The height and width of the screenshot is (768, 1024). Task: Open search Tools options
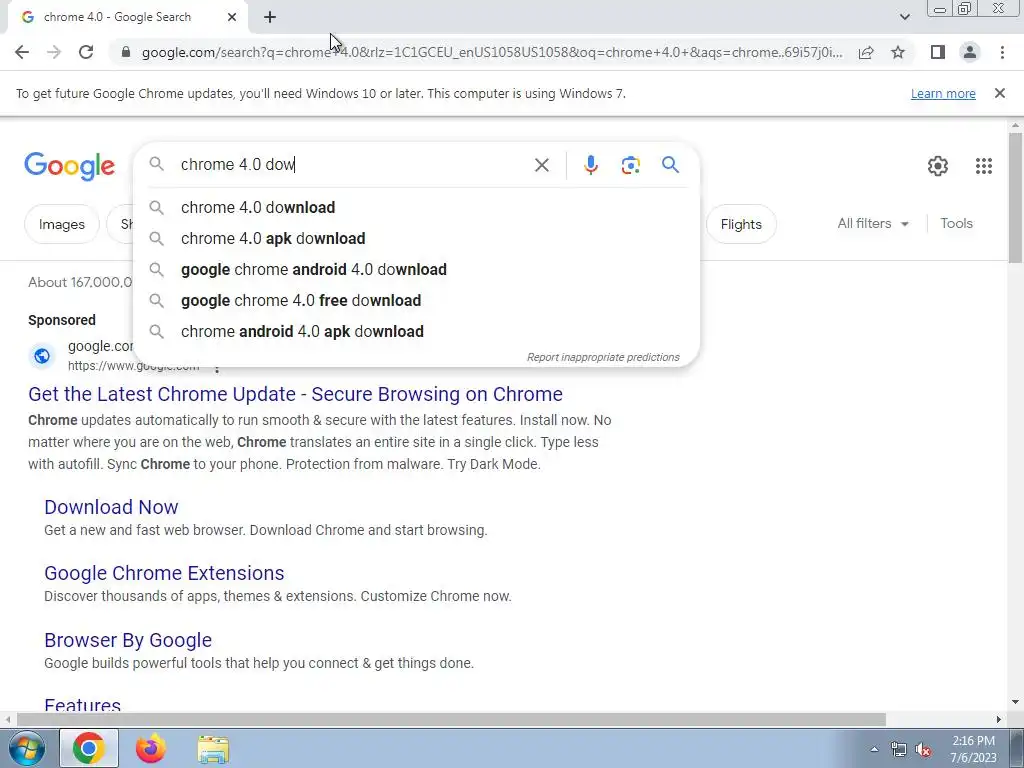click(956, 223)
